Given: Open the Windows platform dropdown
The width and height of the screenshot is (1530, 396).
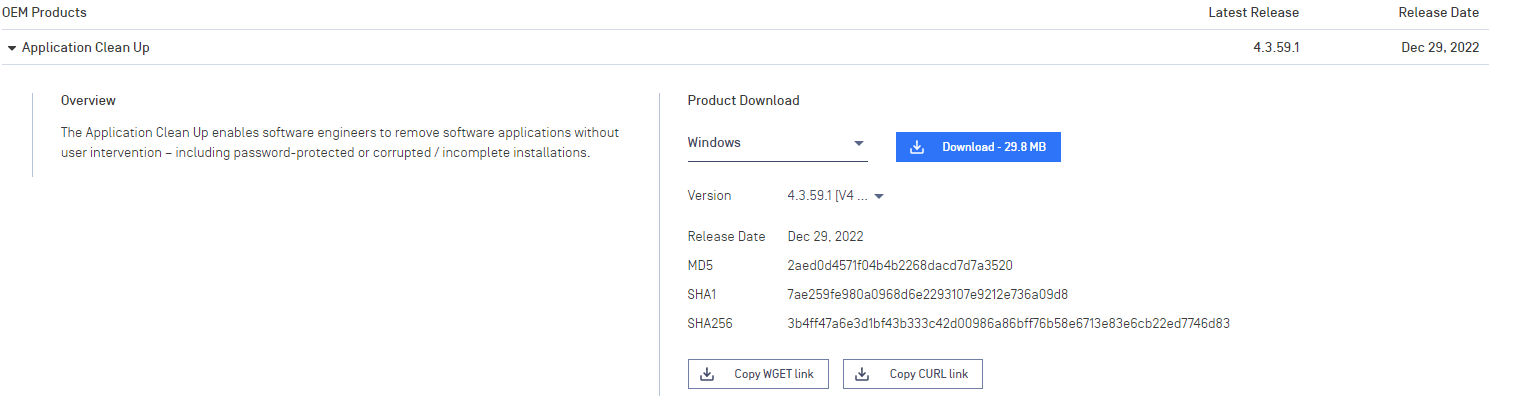Looking at the screenshot, I should (x=777, y=144).
